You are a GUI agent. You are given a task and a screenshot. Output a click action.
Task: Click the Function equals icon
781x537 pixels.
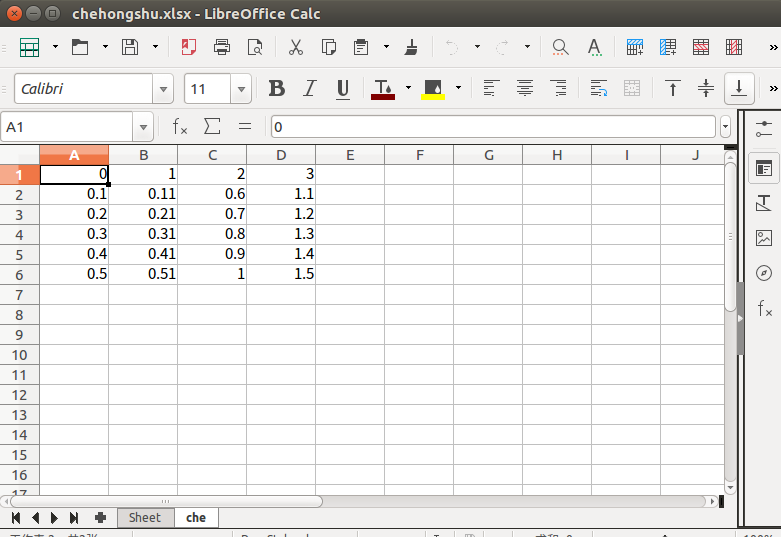click(x=245, y=127)
